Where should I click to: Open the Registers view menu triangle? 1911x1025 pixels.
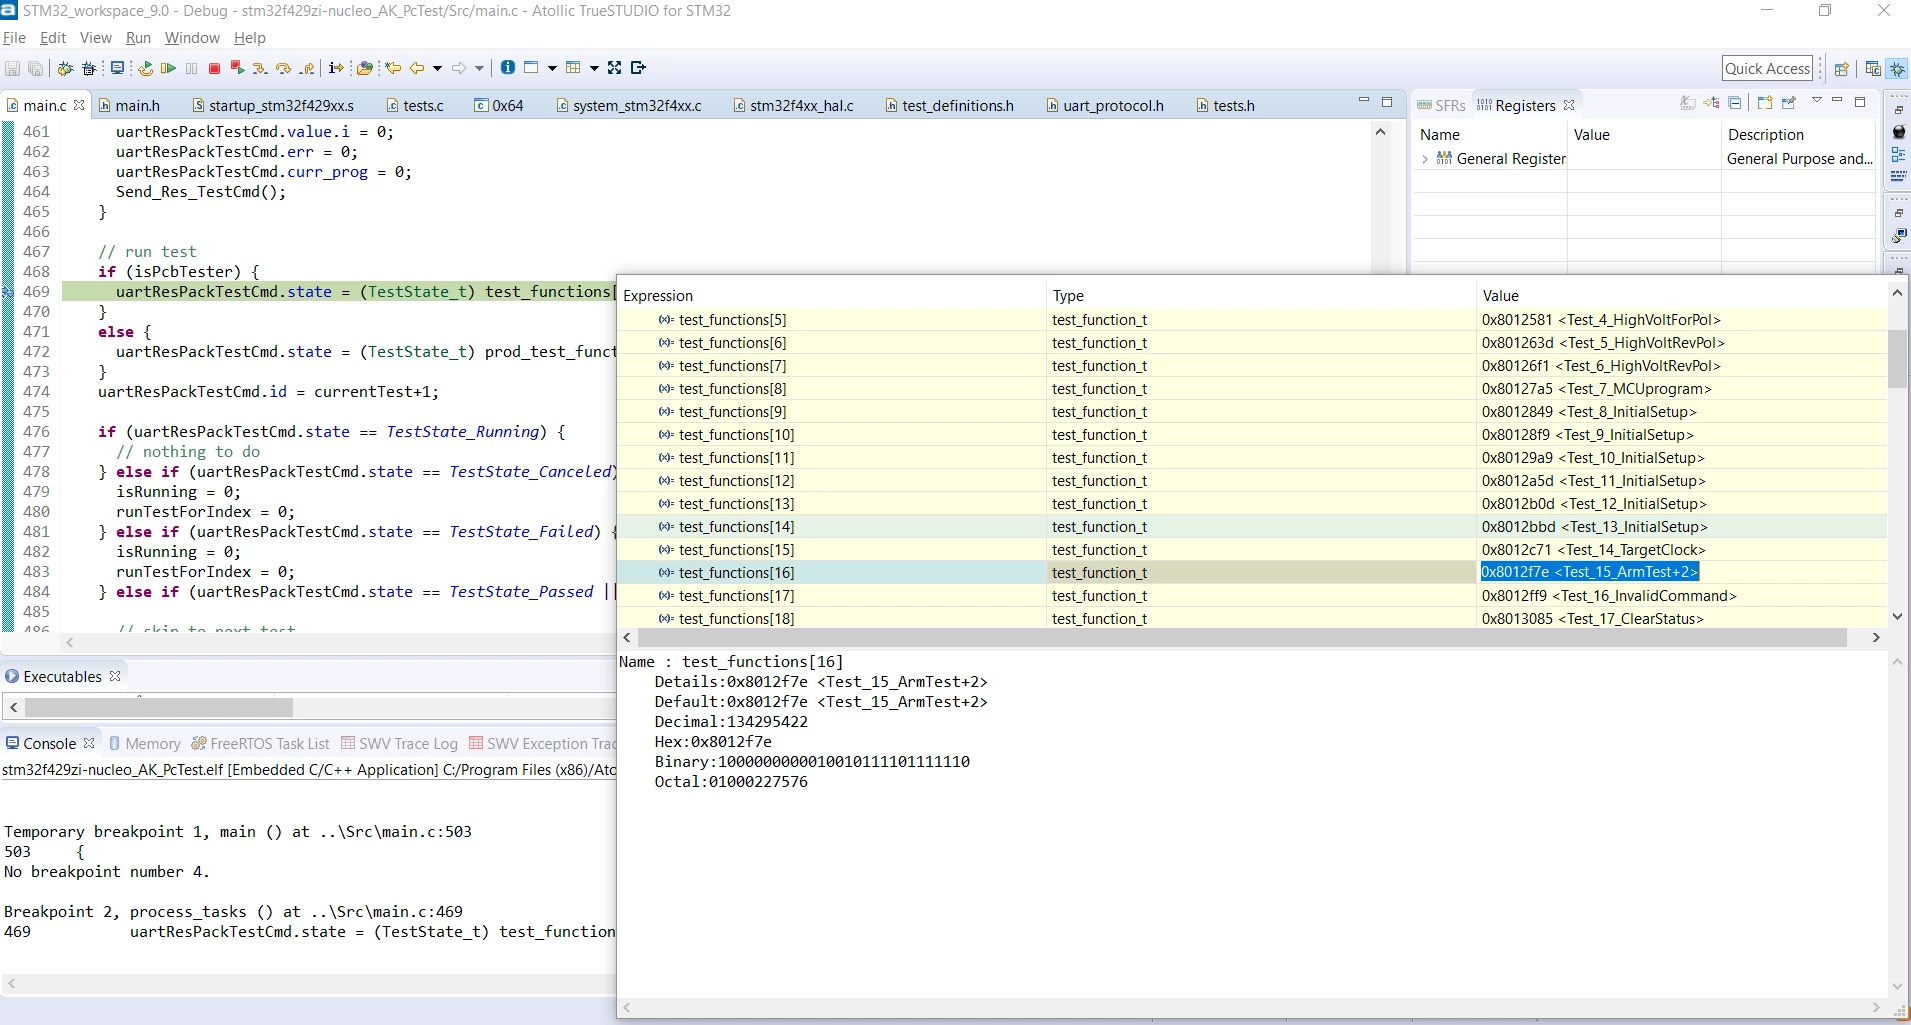(1816, 102)
